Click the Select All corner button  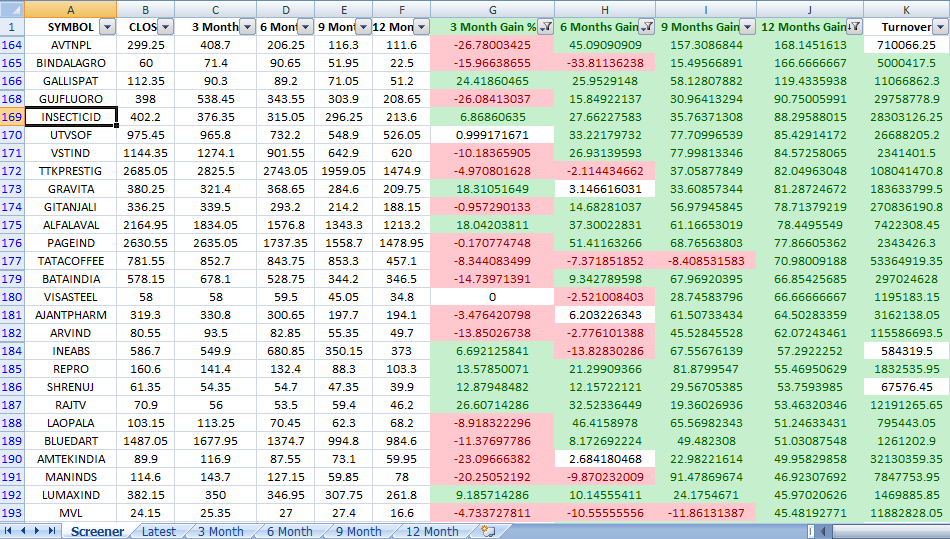click(x=12, y=9)
